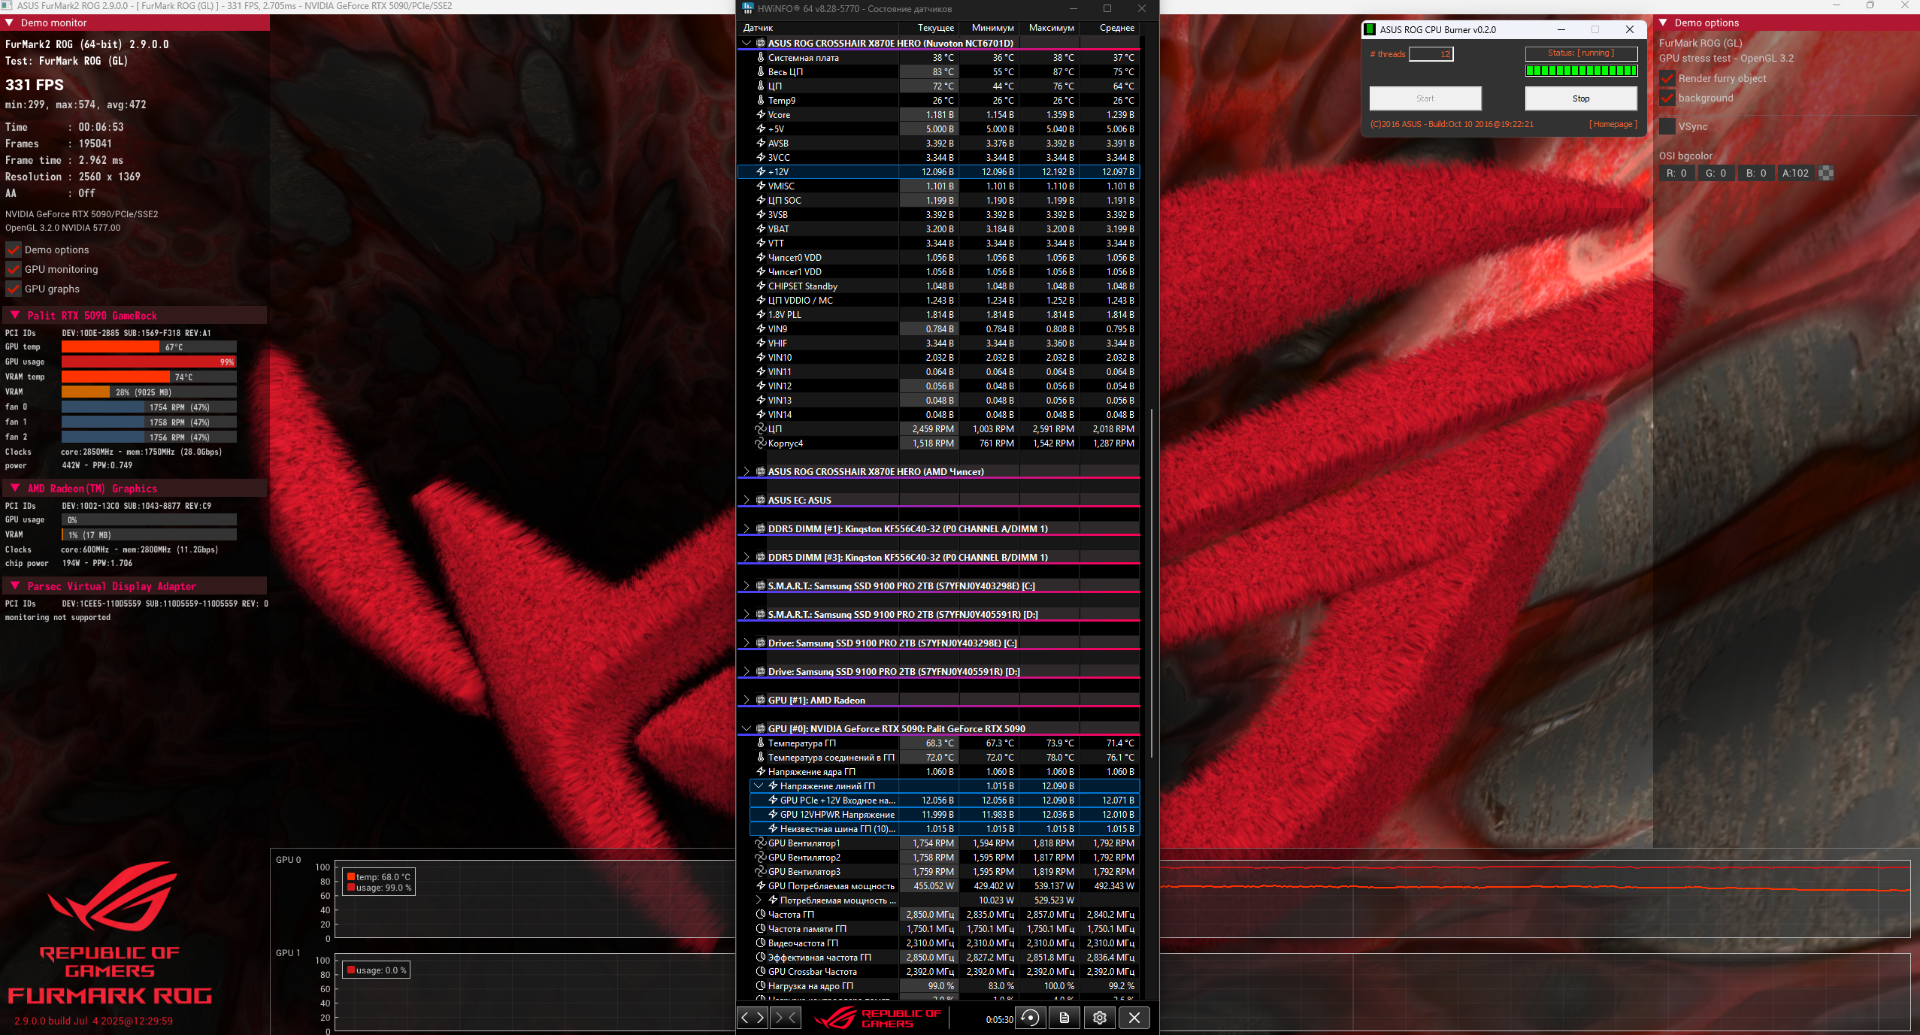Click the FurMark window title bar icon
1920x1035 pixels.
[8, 6]
